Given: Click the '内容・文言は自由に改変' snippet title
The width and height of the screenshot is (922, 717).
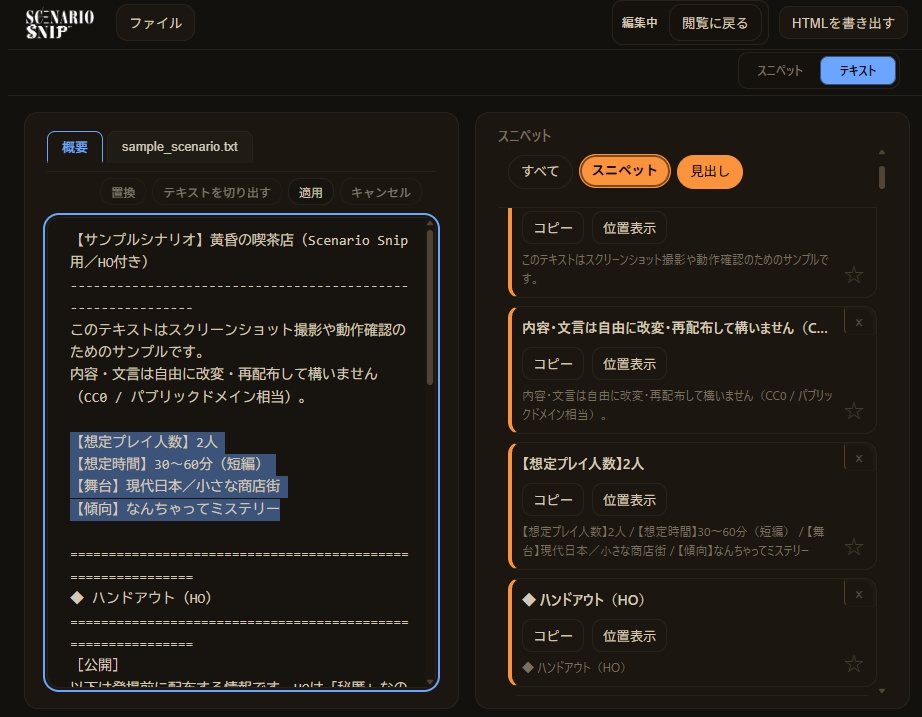Looking at the screenshot, I should (x=675, y=328).
